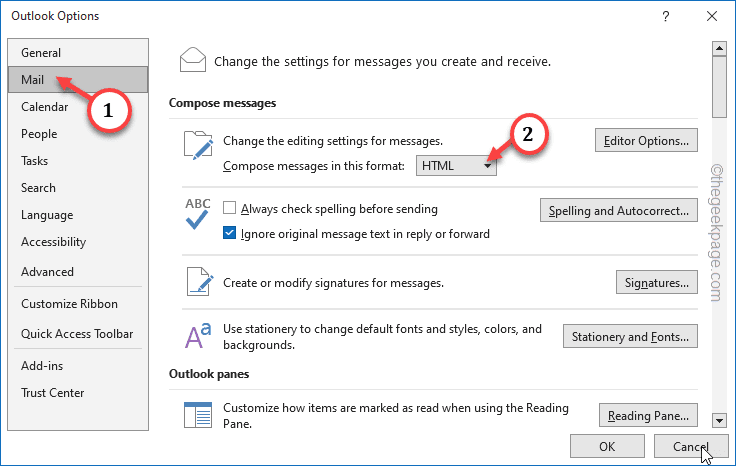Click the 'Use stationery to change default fonts' text
The width and height of the screenshot is (736, 466).
pos(382,336)
